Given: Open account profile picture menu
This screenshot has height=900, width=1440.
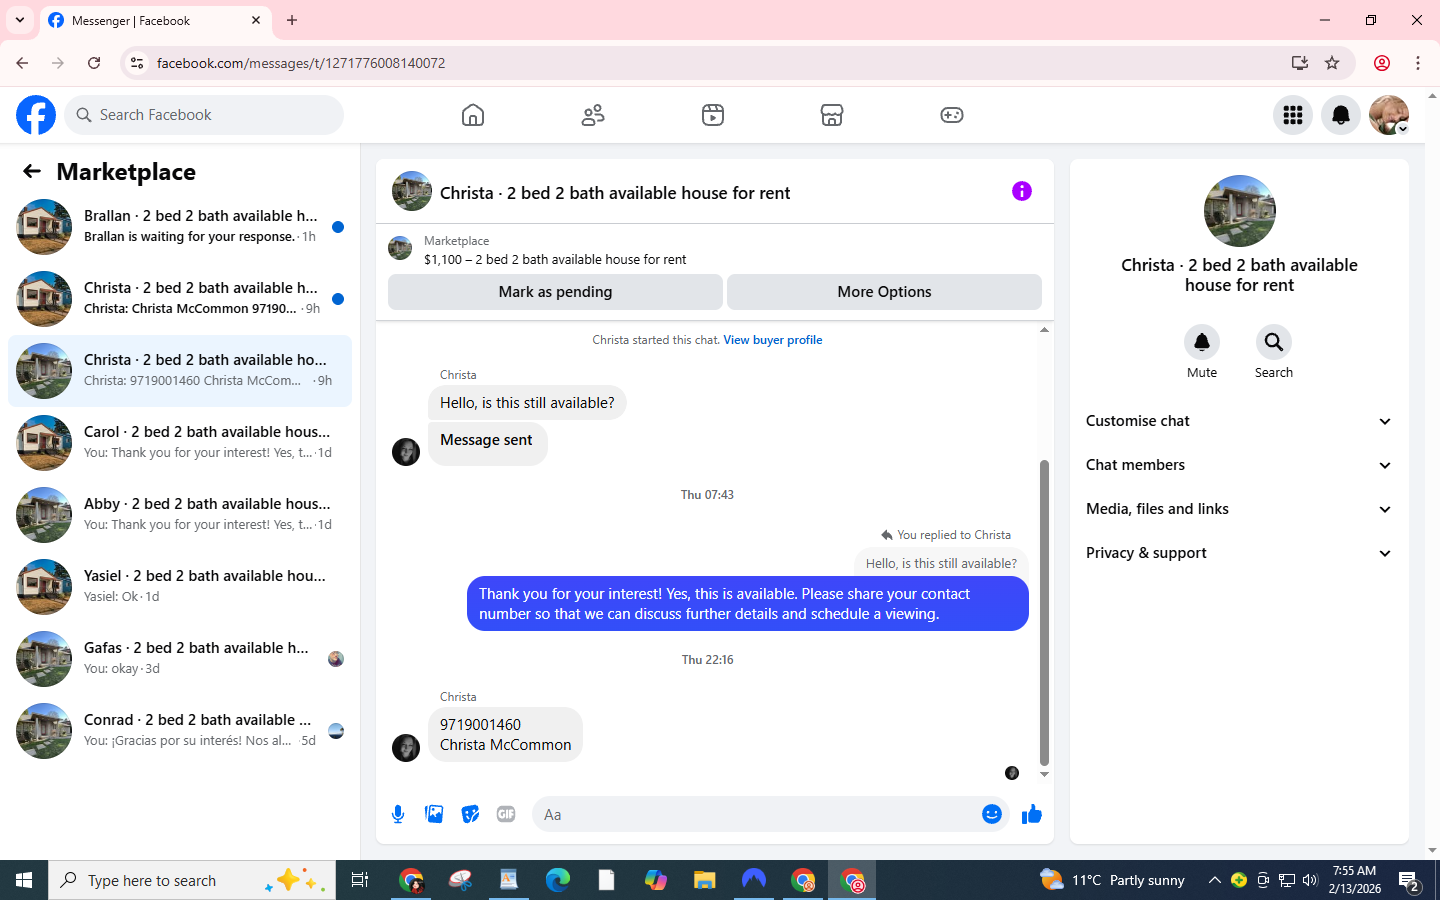Looking at the screenshot, I should [x=1389, y=115].
